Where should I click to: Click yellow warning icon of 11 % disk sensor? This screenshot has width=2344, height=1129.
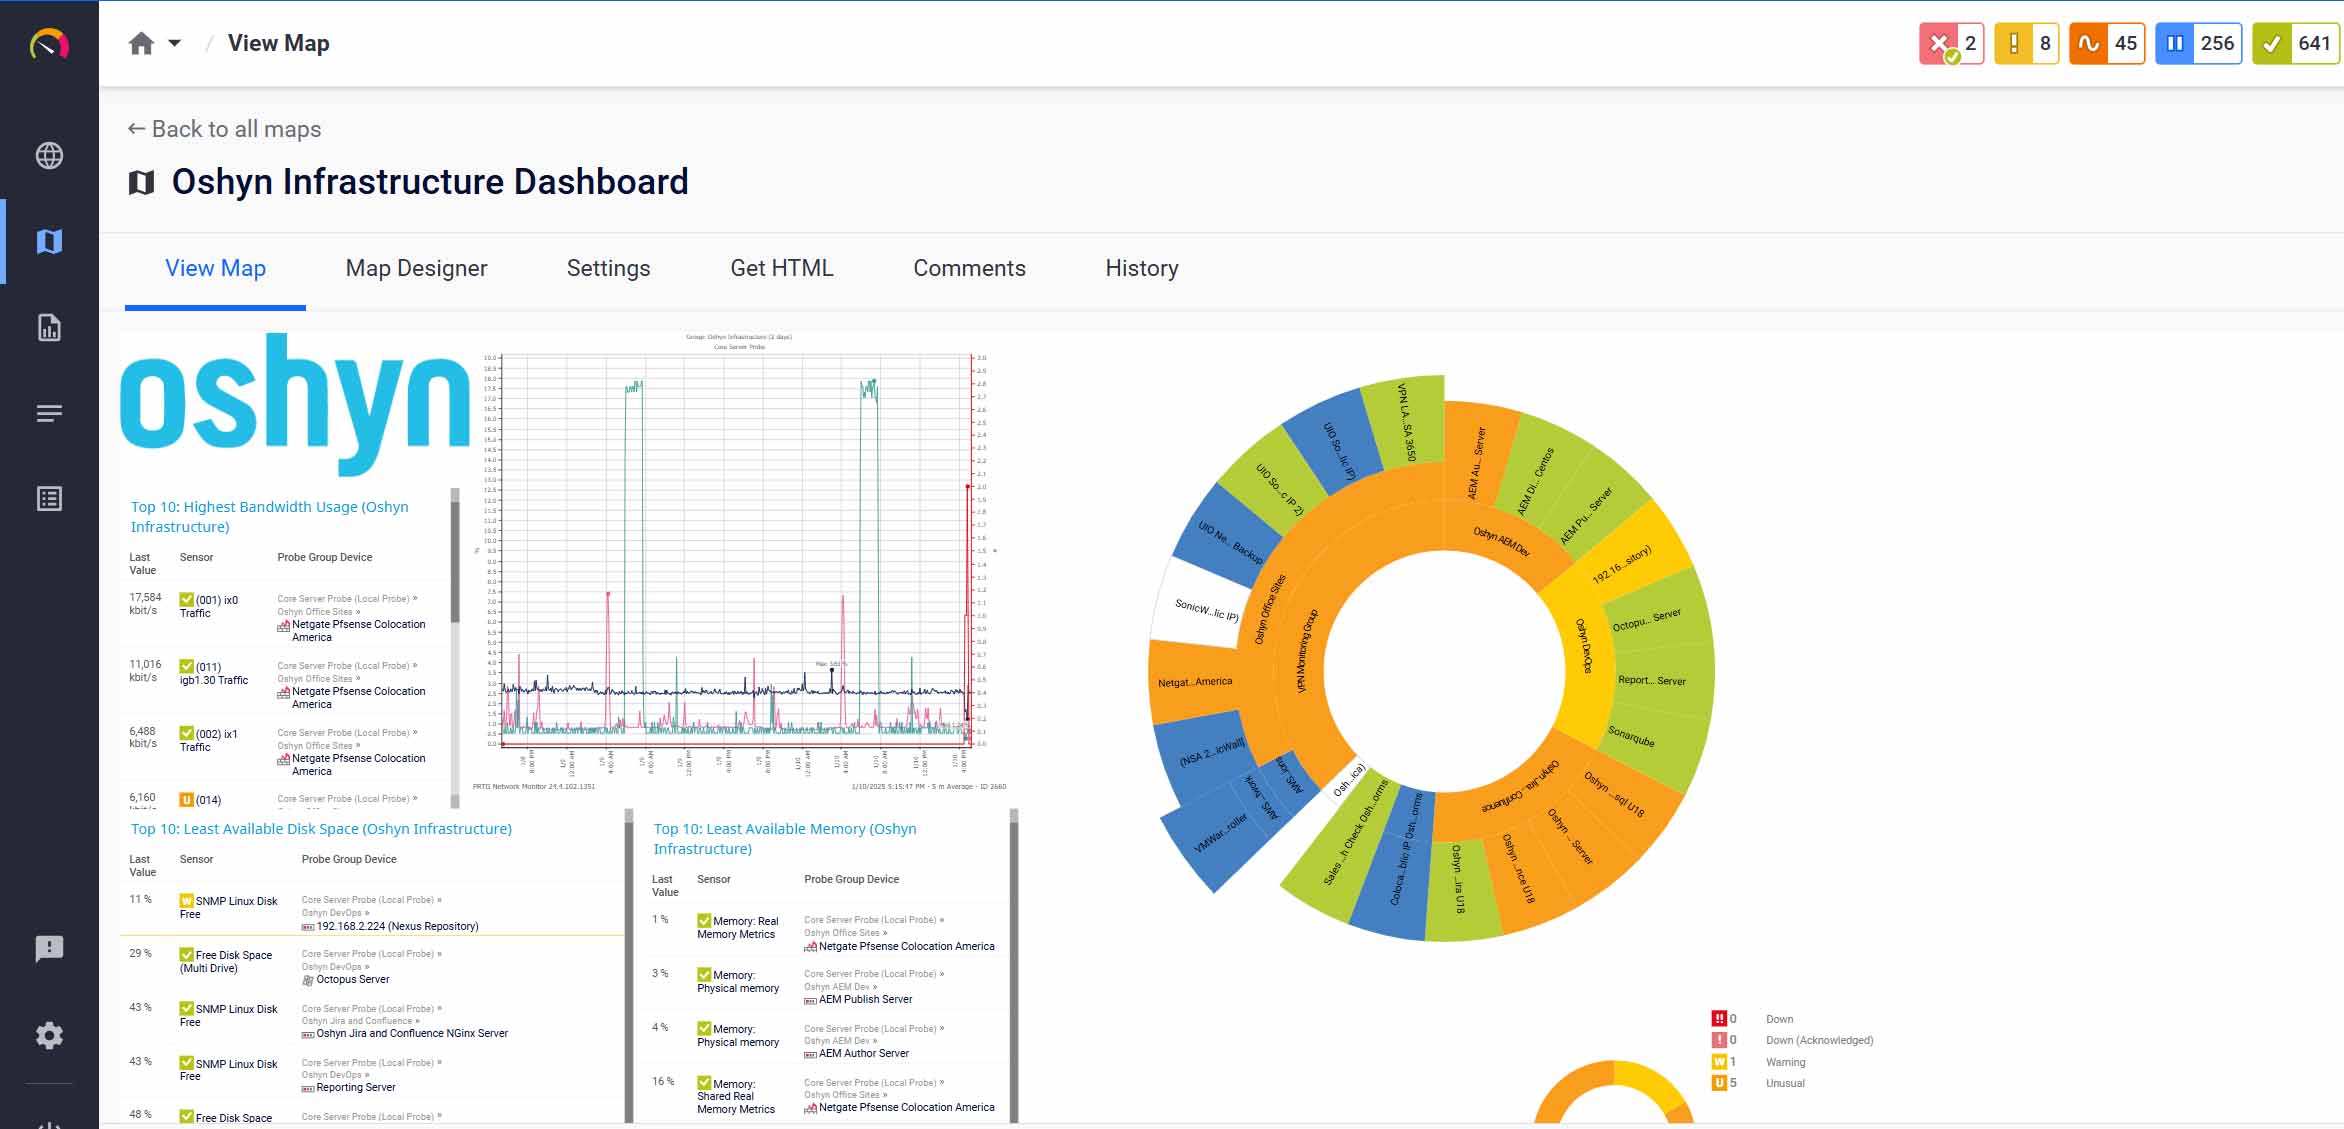(x=186, y=901)
